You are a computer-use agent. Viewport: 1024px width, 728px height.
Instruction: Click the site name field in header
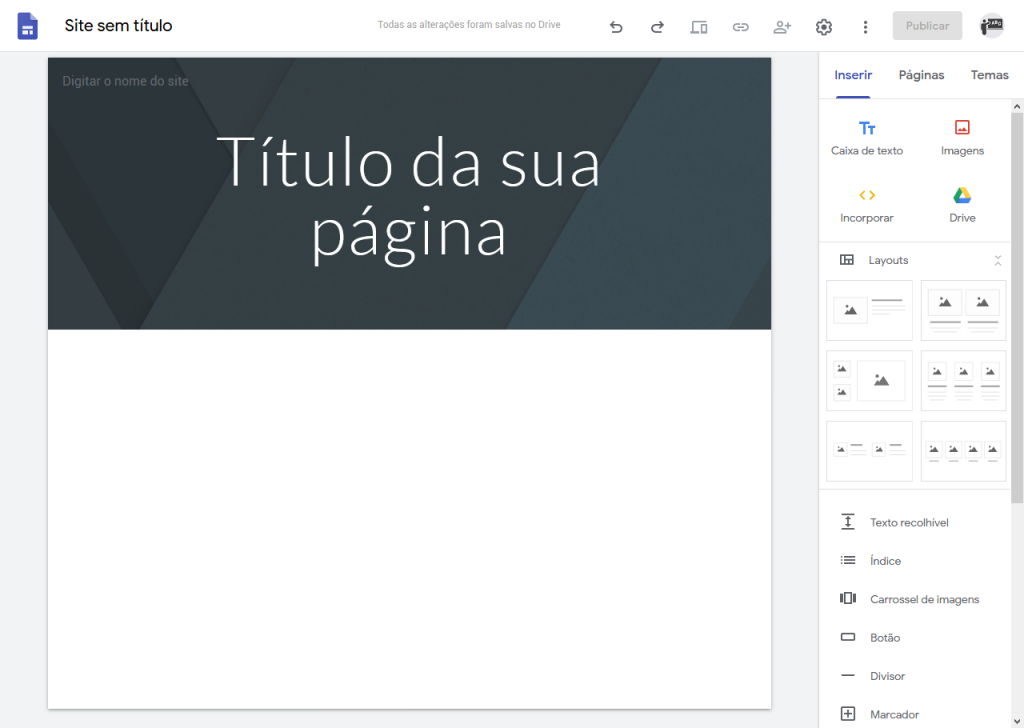point(126,81)
